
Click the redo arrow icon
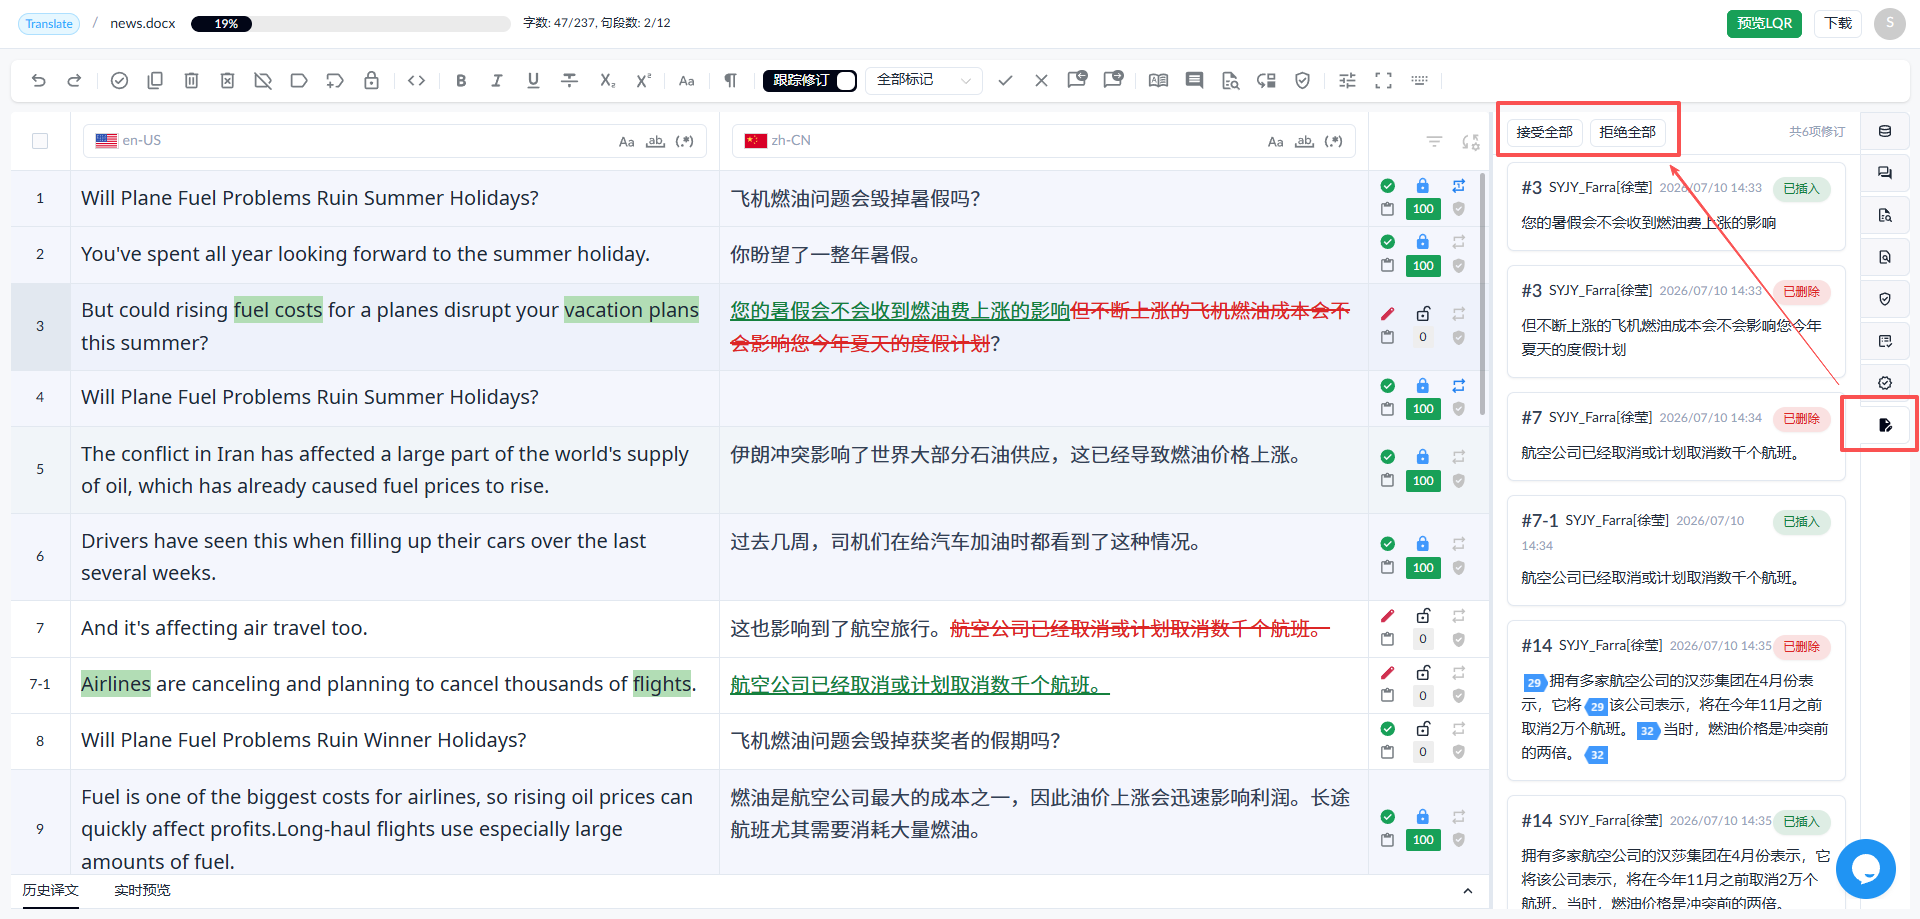[x=74, y=81]
